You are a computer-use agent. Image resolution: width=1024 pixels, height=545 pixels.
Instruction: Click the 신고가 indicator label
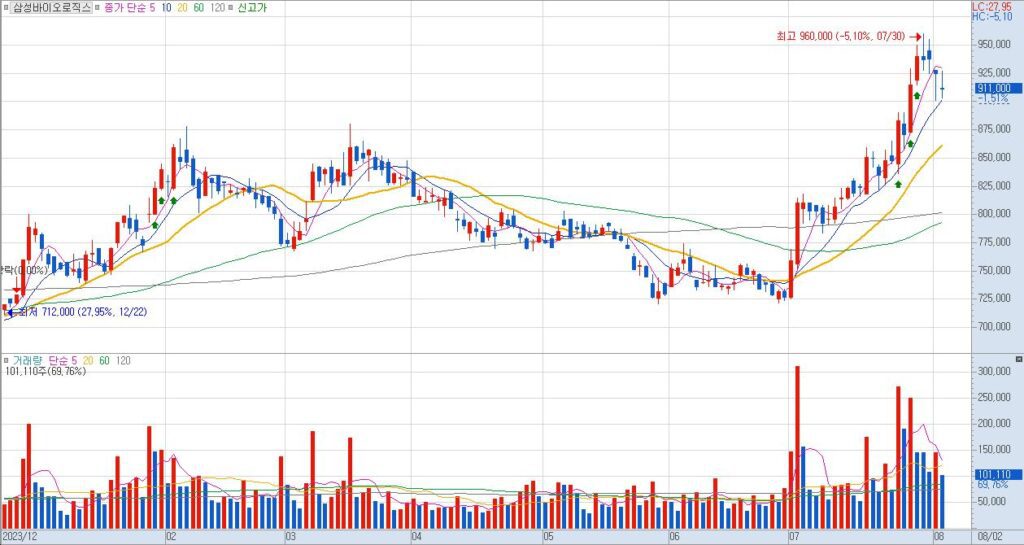[252, 8]
